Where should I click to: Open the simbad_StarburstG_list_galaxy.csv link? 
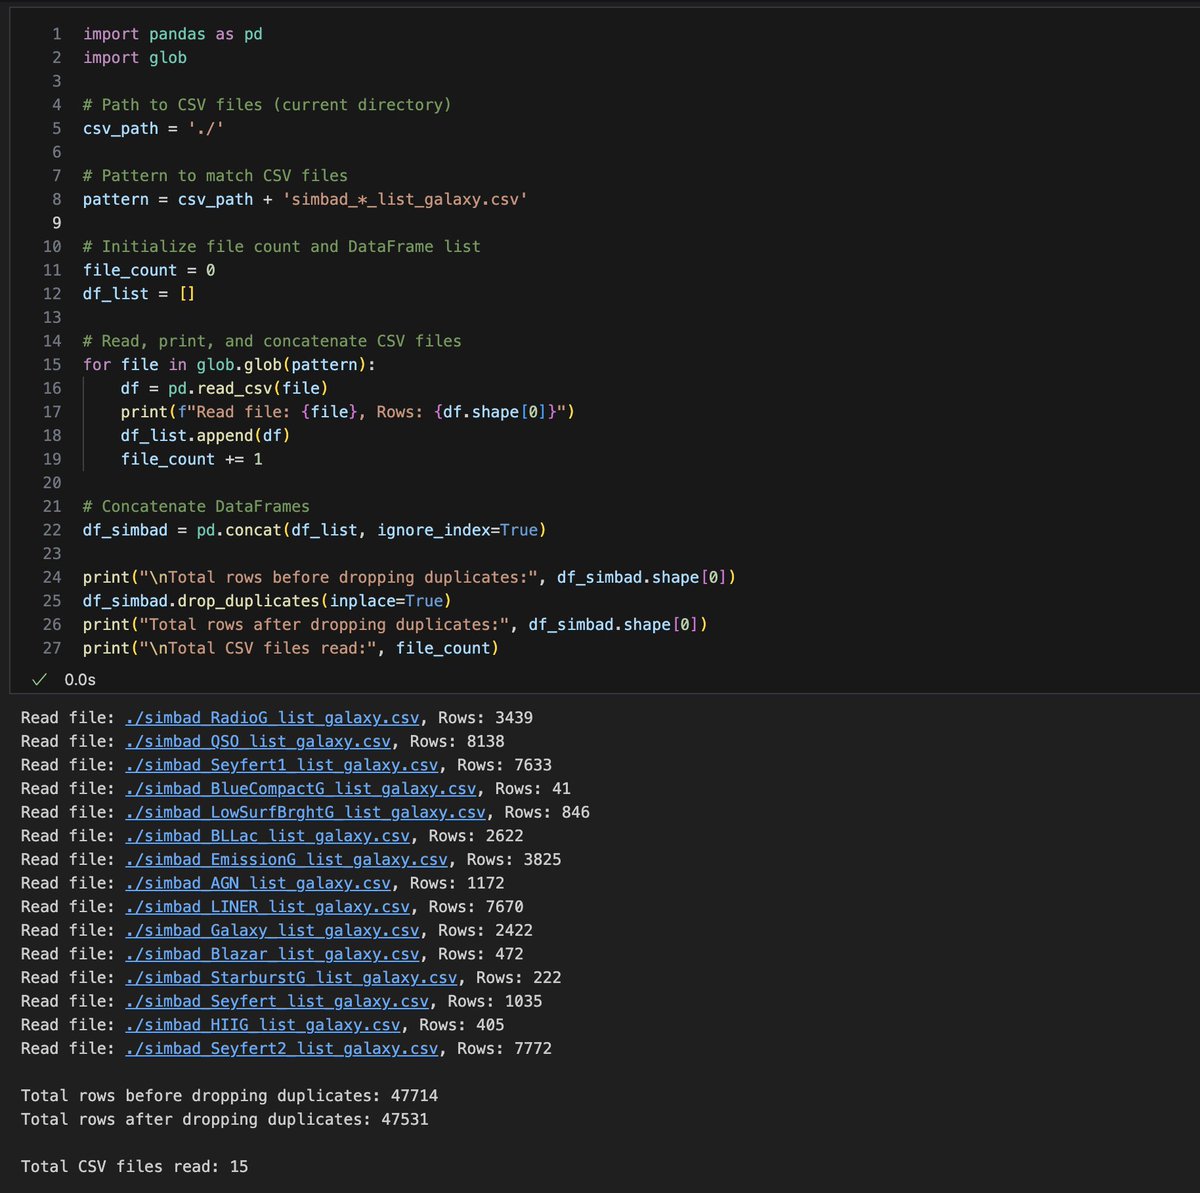(292, 978)
